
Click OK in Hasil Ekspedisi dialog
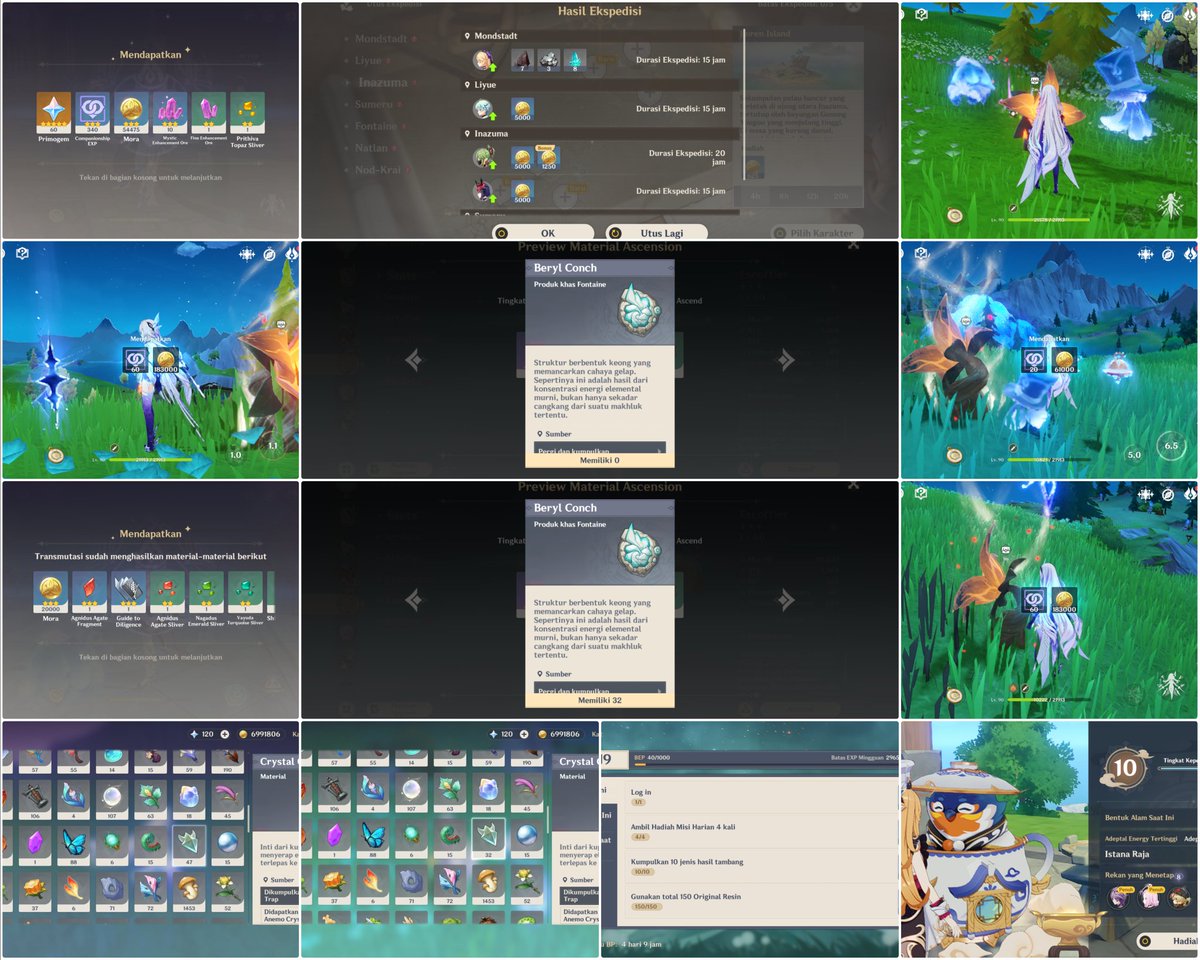543,232
